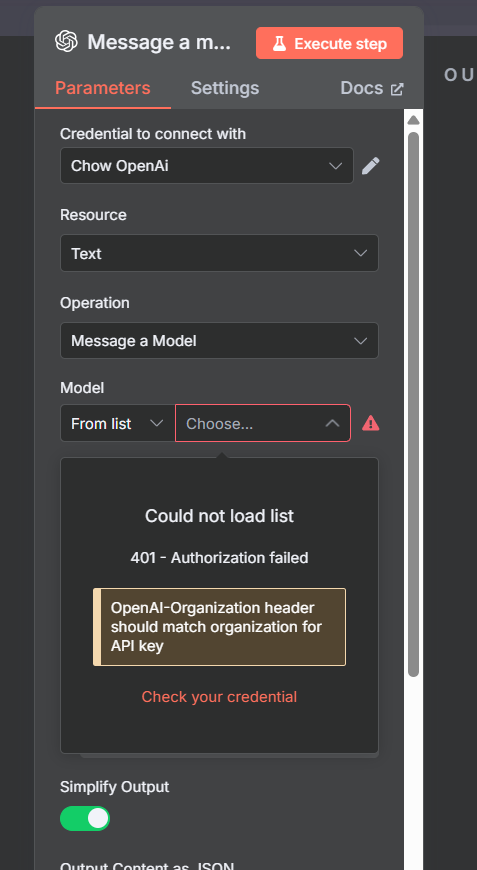Click the OpenAI logo icon in header

point(66,42)
